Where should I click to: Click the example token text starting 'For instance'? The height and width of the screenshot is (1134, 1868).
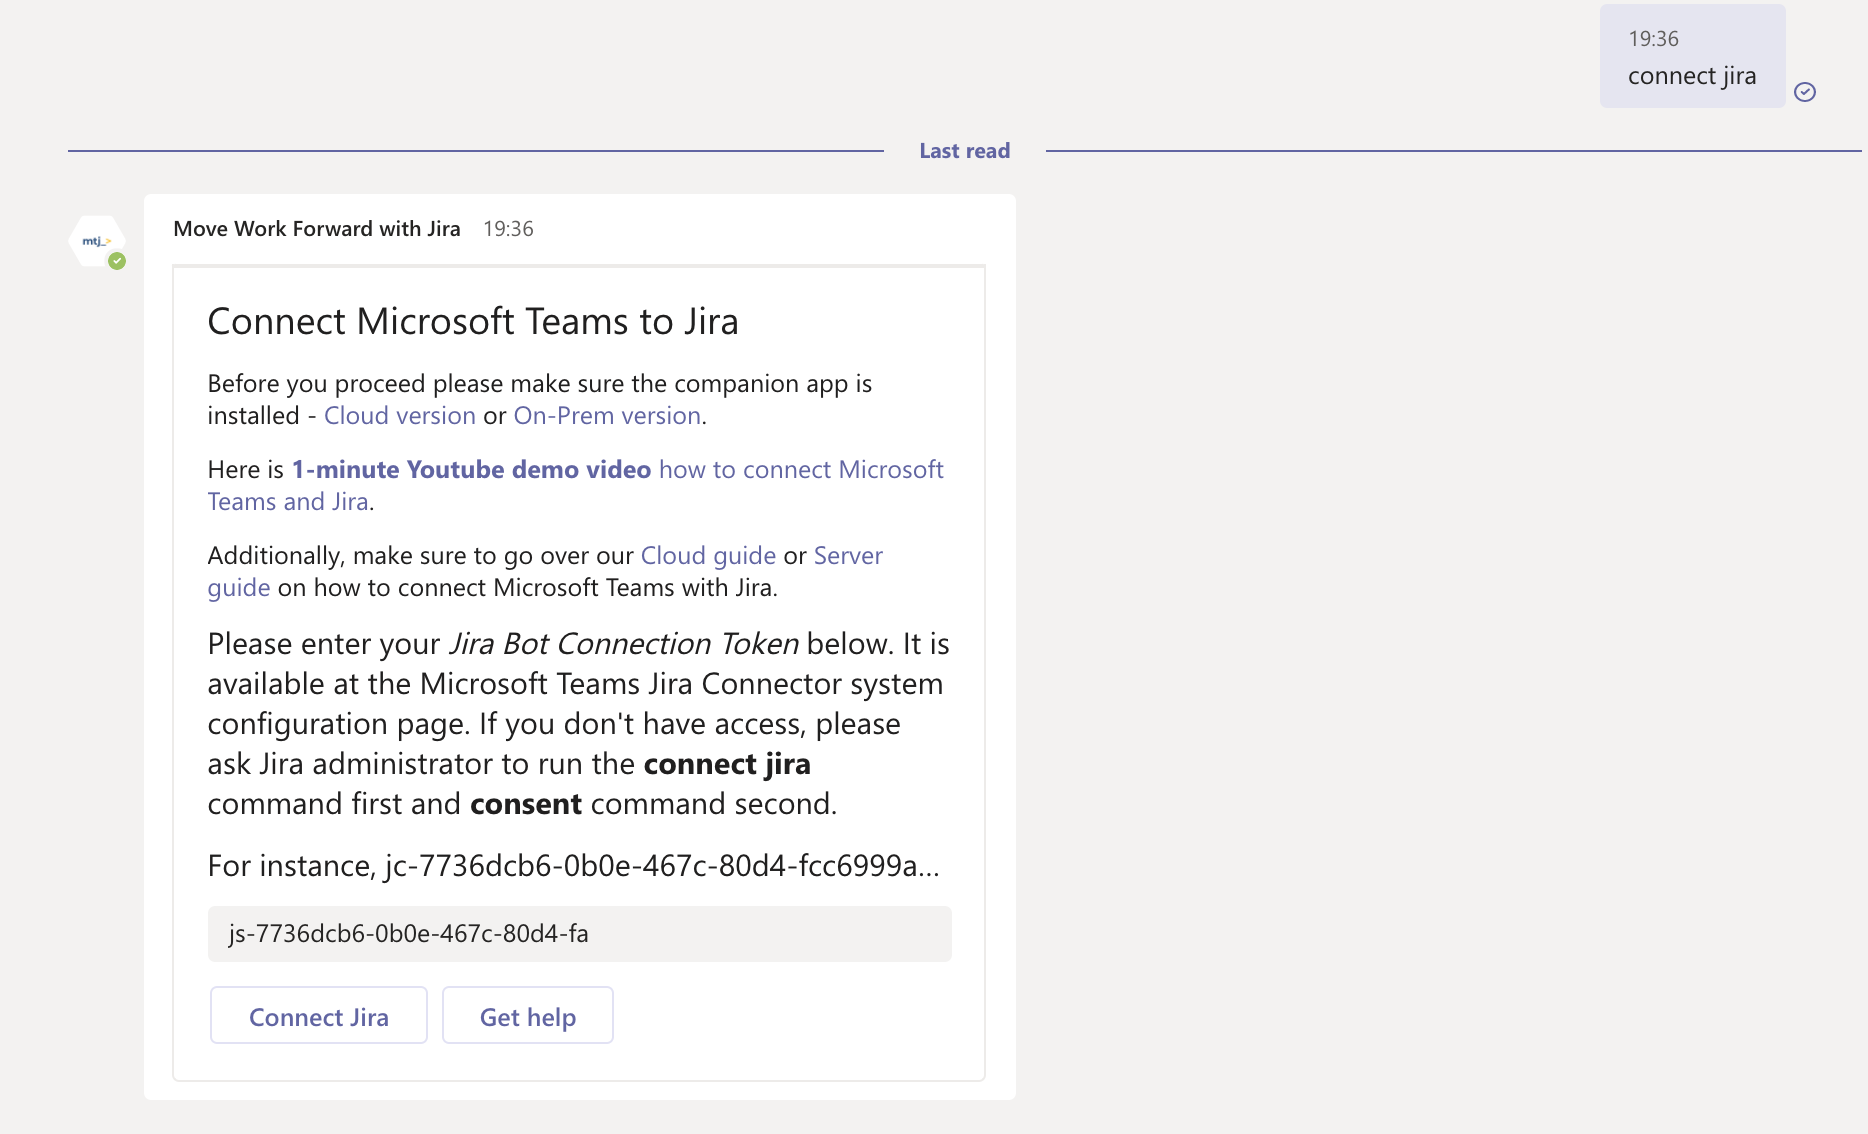[x=573, y=866]
